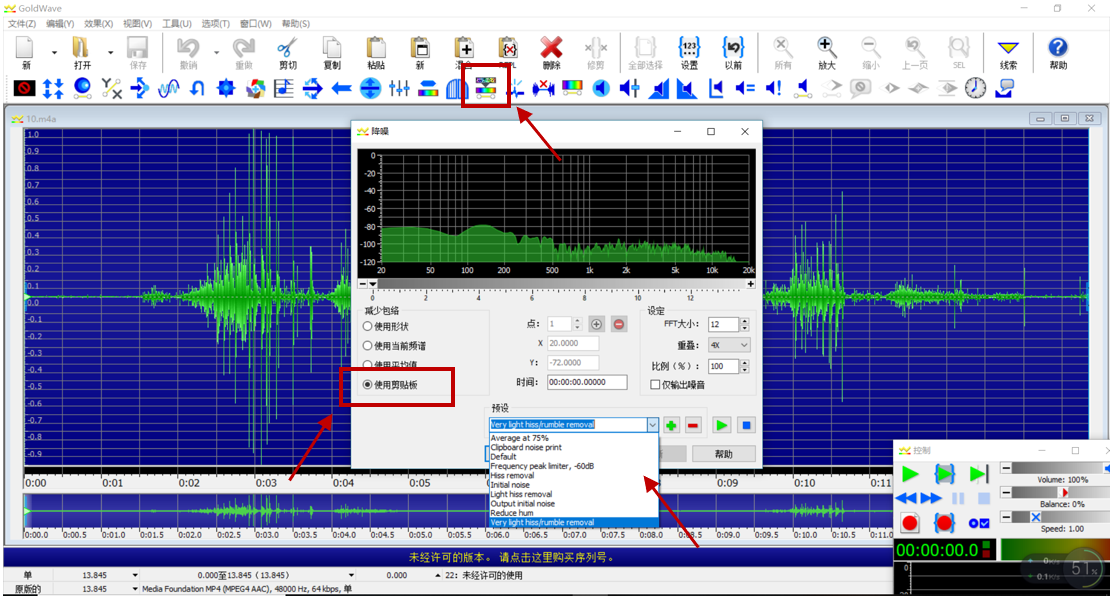Select the 使用当前频谱 radio button
1112x599 pixels.
coord(368,345)
